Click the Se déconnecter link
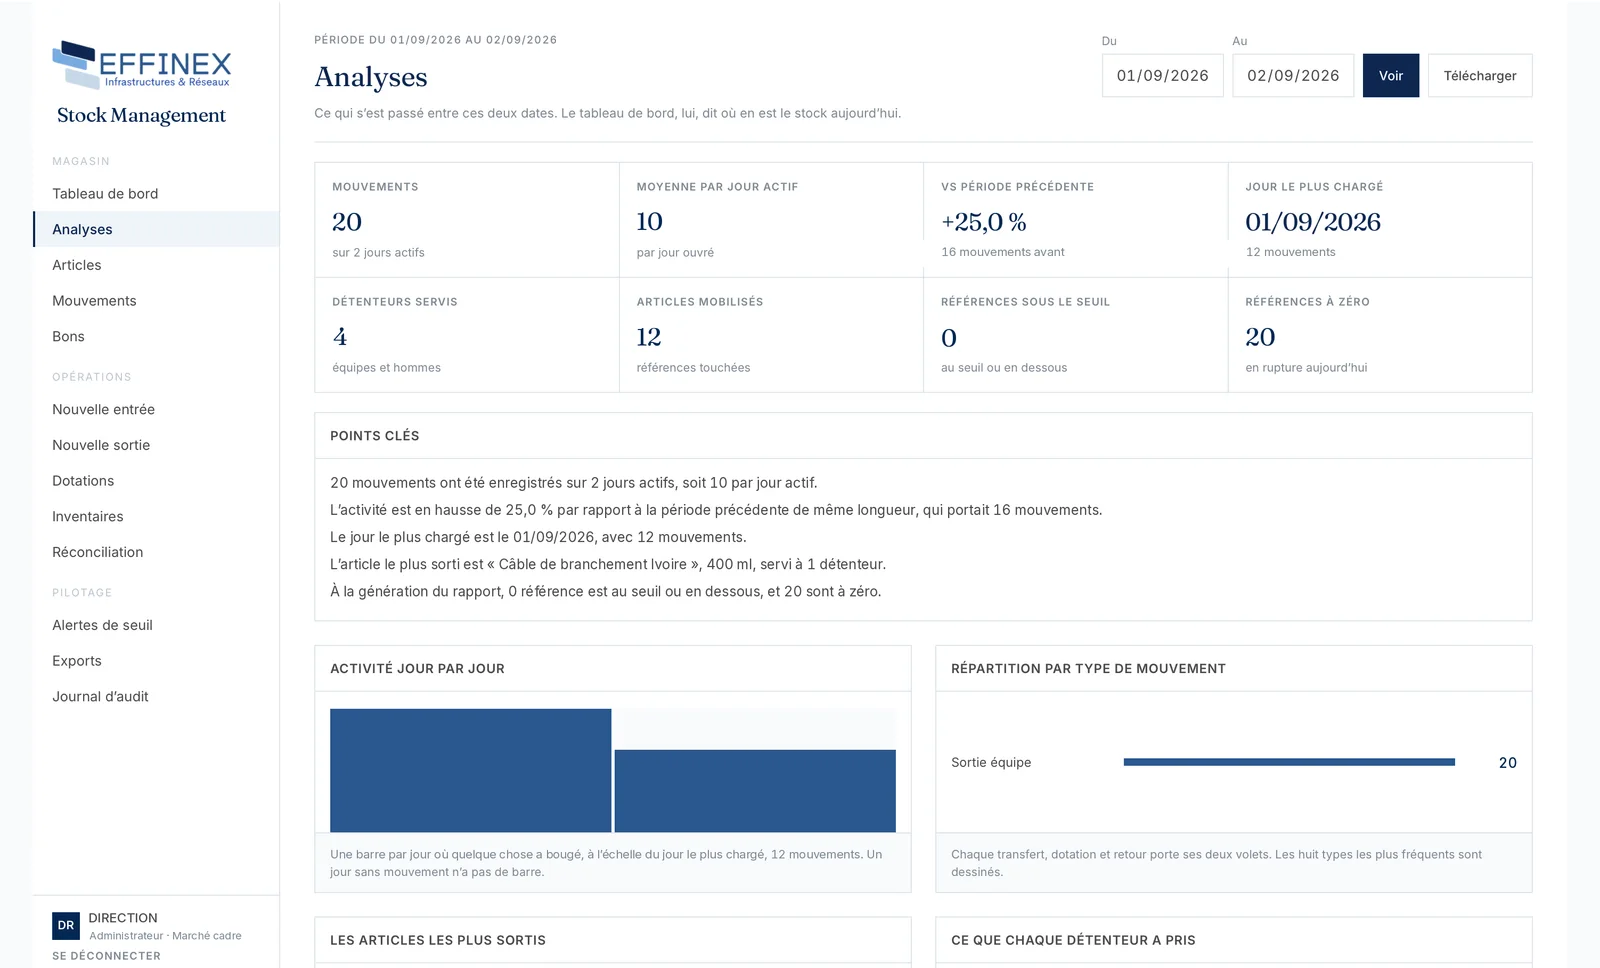Screen dimensions: 1600x968 pyautogui.click(x=106, y=956)
